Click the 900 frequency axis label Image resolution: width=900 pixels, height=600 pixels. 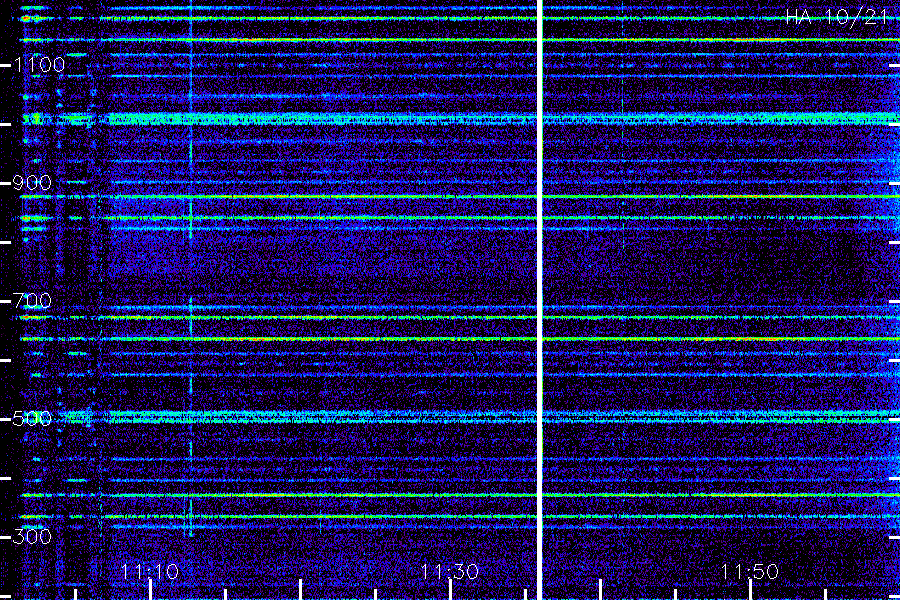click(32, 183)
